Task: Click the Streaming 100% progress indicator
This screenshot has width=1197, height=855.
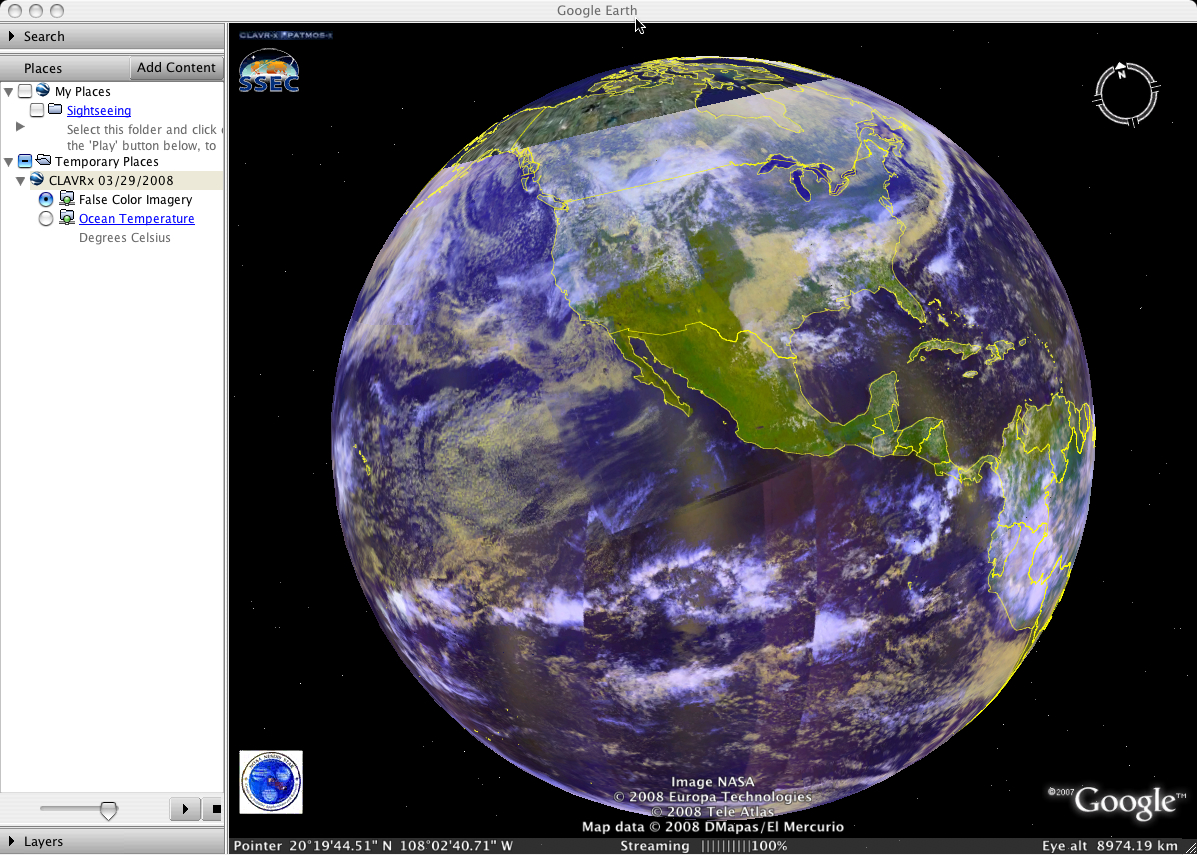Action: click(x=704, y=846)
